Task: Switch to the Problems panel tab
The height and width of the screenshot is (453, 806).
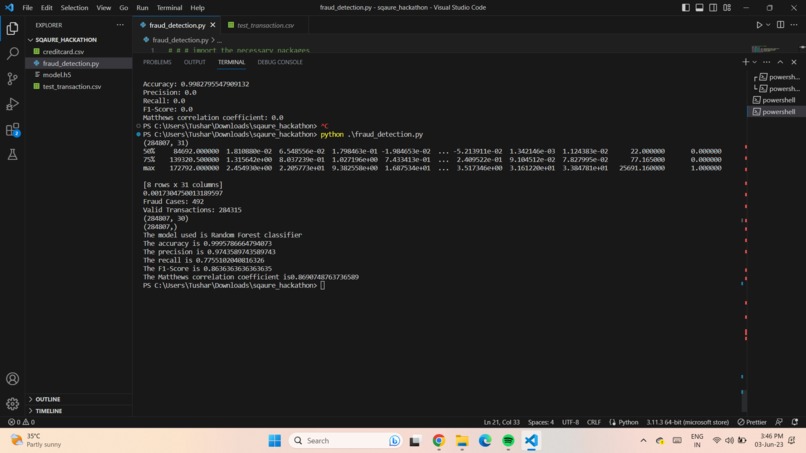Action: tap(157, 62)
